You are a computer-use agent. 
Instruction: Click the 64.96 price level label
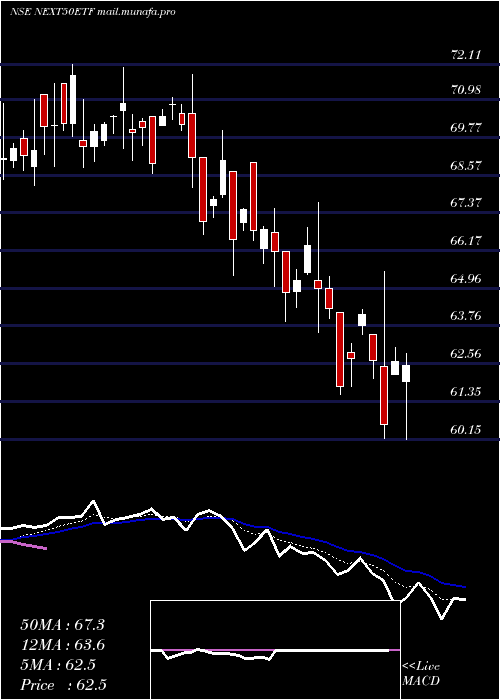click(x=466, y=279)
